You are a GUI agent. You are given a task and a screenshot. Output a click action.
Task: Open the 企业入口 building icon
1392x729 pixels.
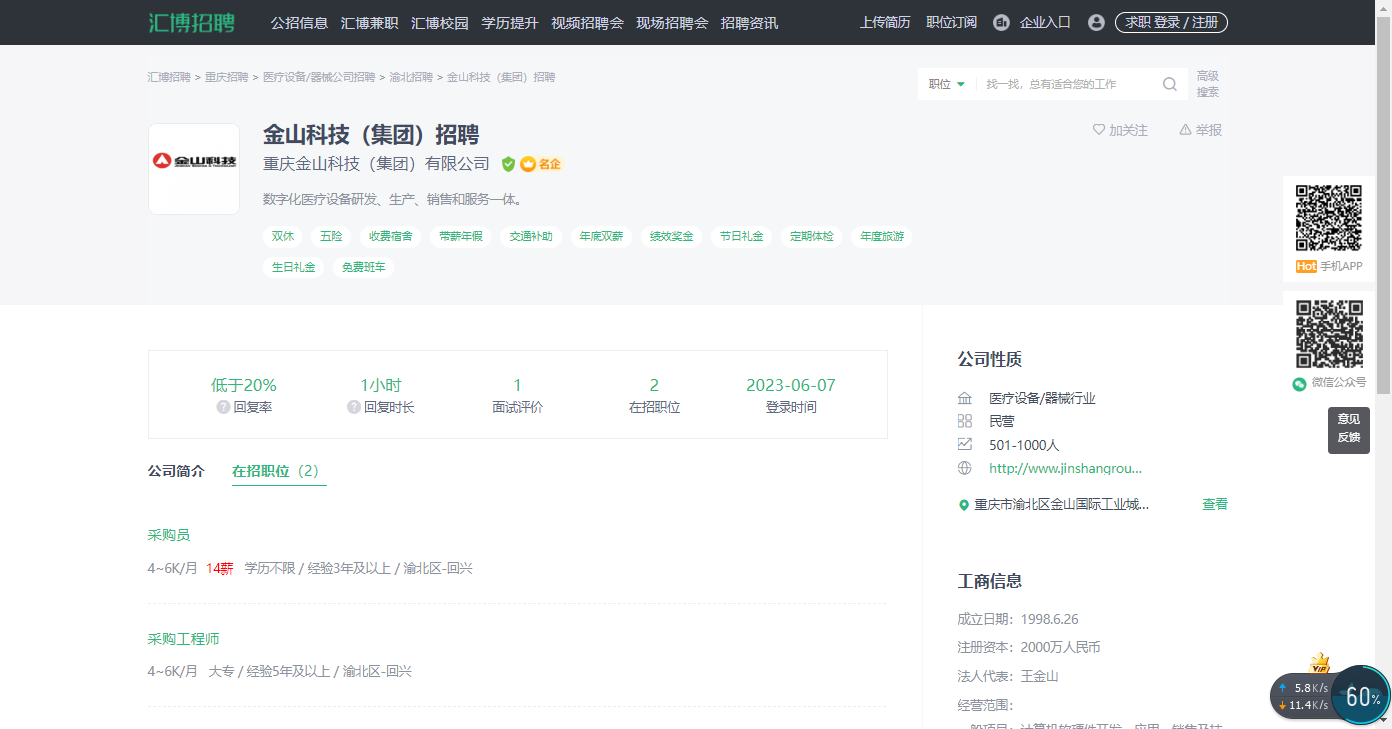coord(1001,22)
